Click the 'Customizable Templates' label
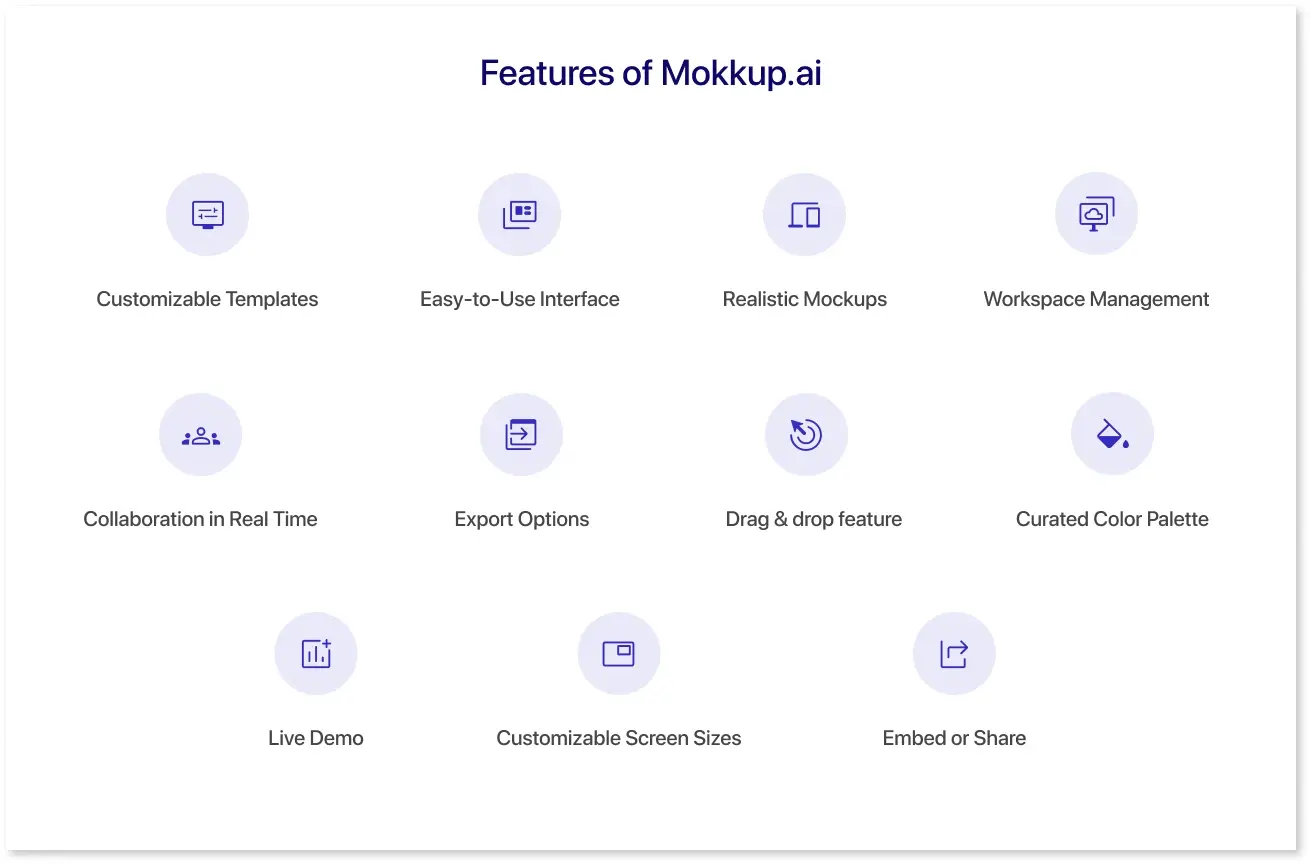This screenshot has height=864, width=1310. [x=207, y=299]
